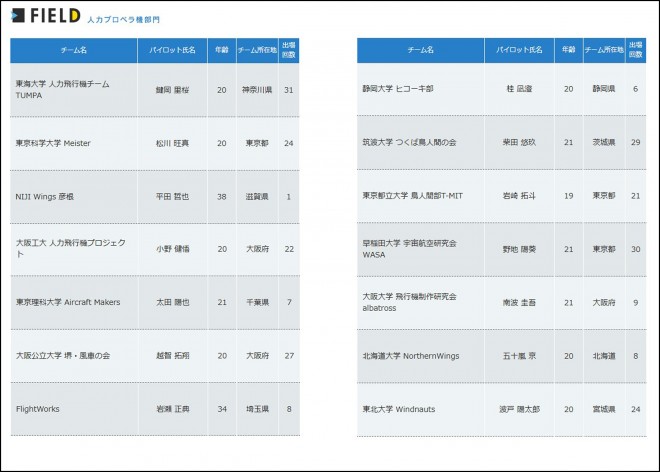Click right table チーム所在地 column header
Viewport: 660px width, 472px height.
[x=603, y=50]
